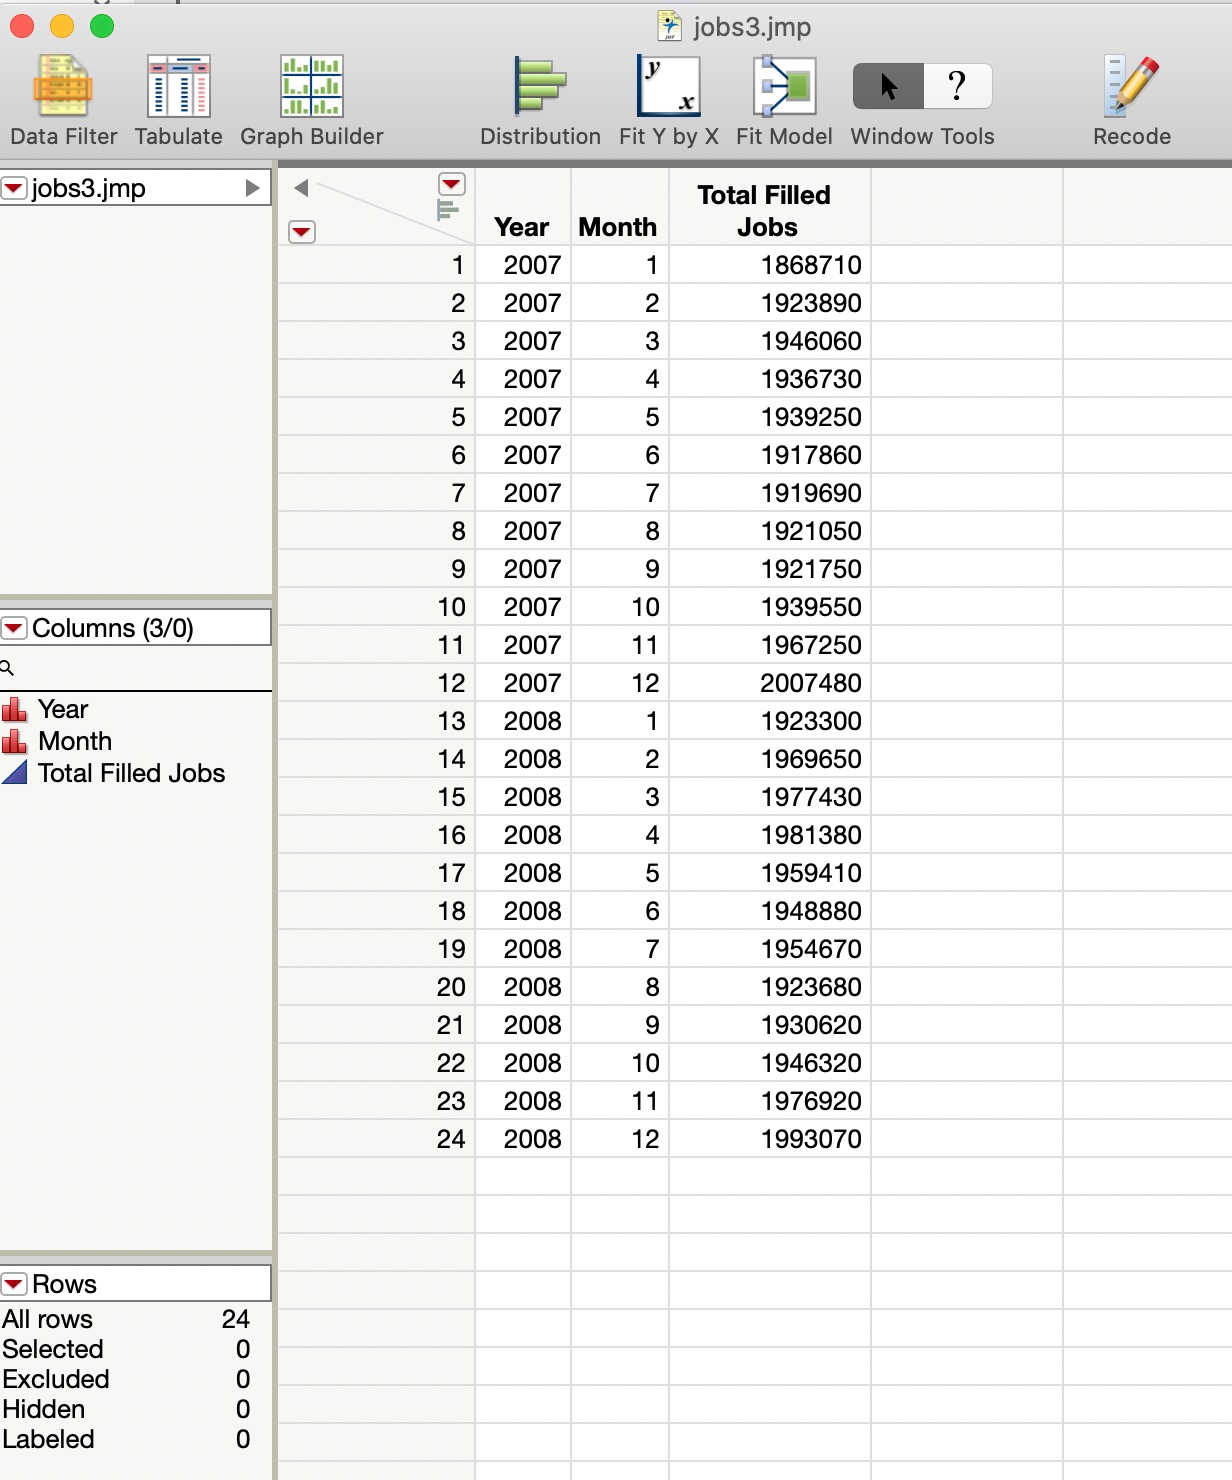Select Year in the Columns list
The width and height of the screenshot is (1232, 1480).
pyautogui.click(x=63, y=709)
